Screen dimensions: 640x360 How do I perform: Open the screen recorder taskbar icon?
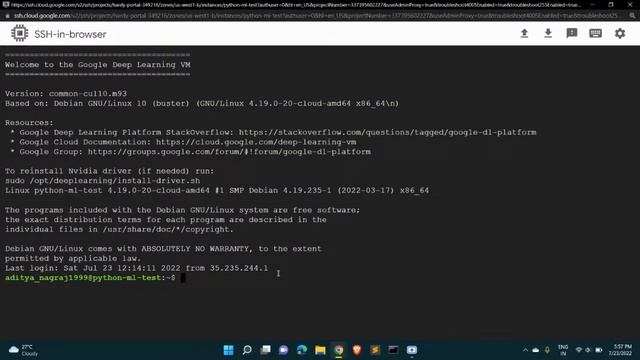412,350
